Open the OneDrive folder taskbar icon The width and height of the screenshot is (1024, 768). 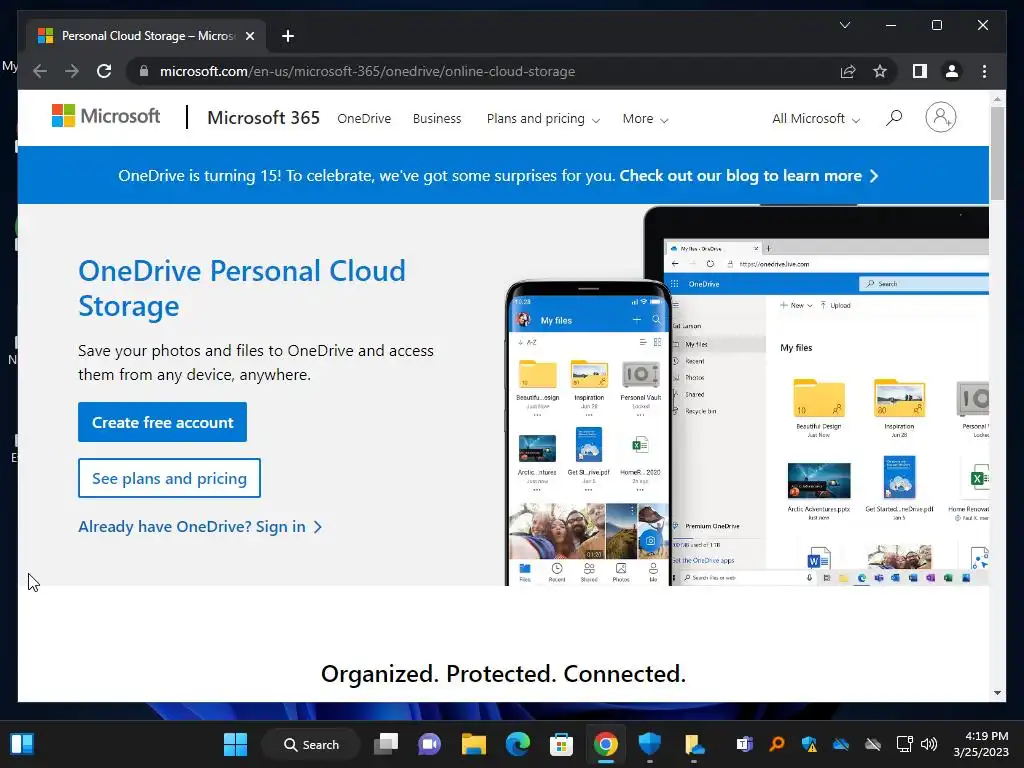click(694, 744)
